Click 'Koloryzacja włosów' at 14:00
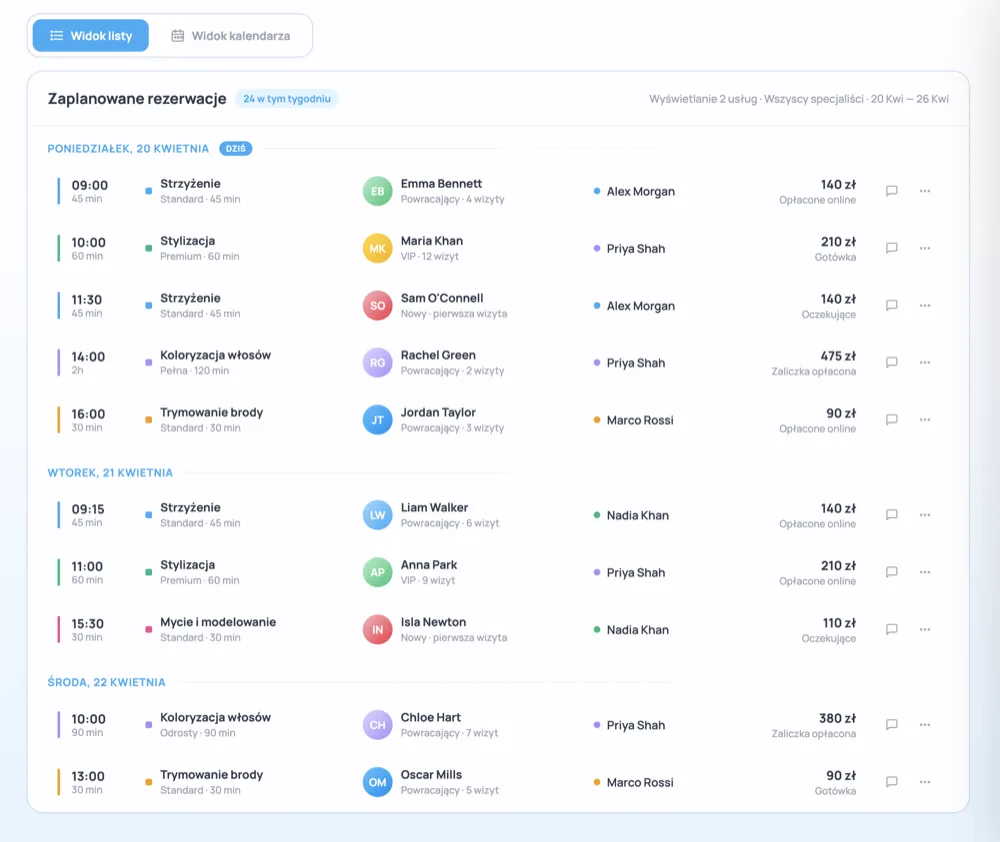 tap(216, 355)
